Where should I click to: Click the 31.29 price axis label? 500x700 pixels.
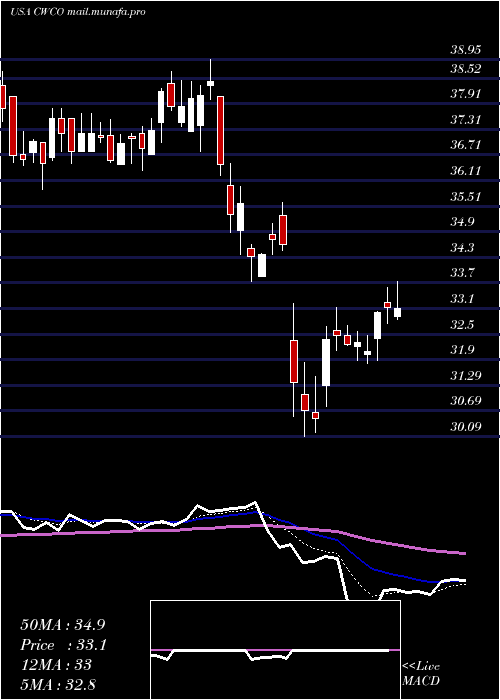tap(465, 375)
